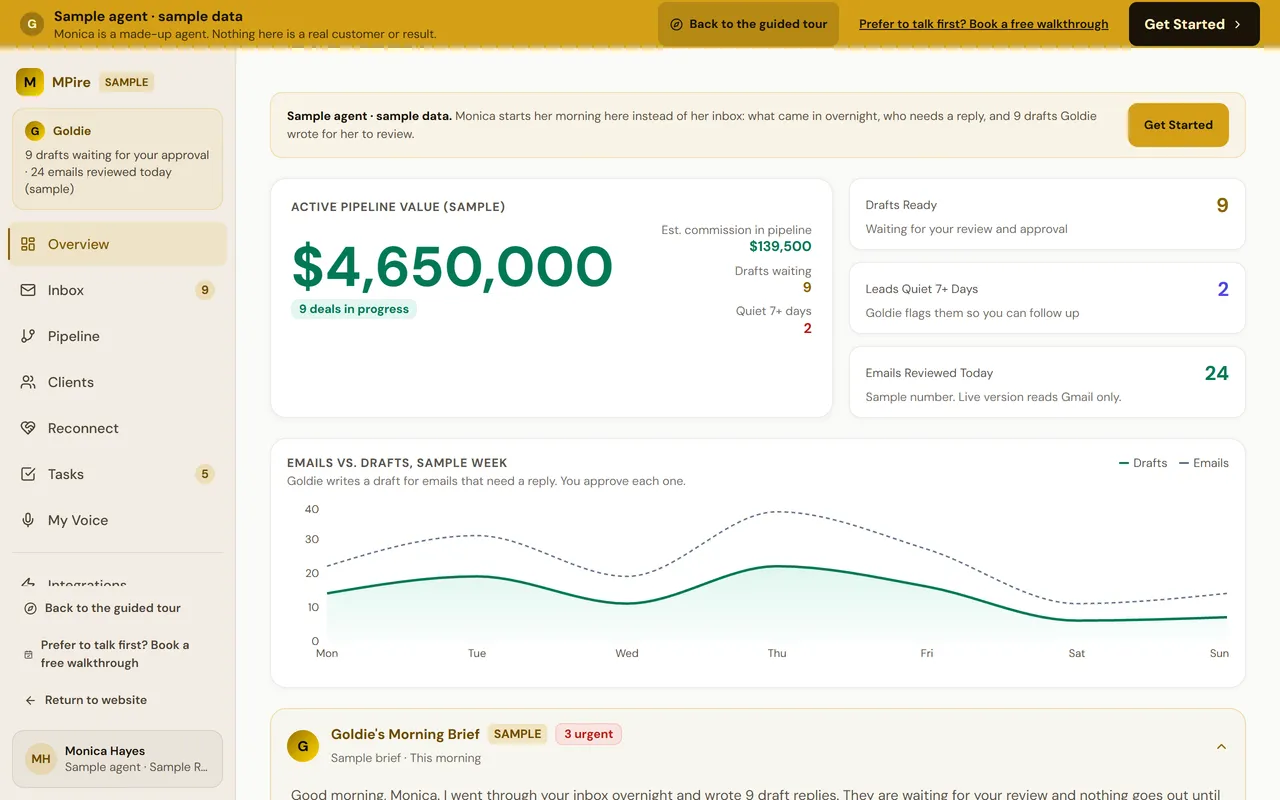Go to Pipeline section
The image size is (1280, 800).
click(118, 336)
